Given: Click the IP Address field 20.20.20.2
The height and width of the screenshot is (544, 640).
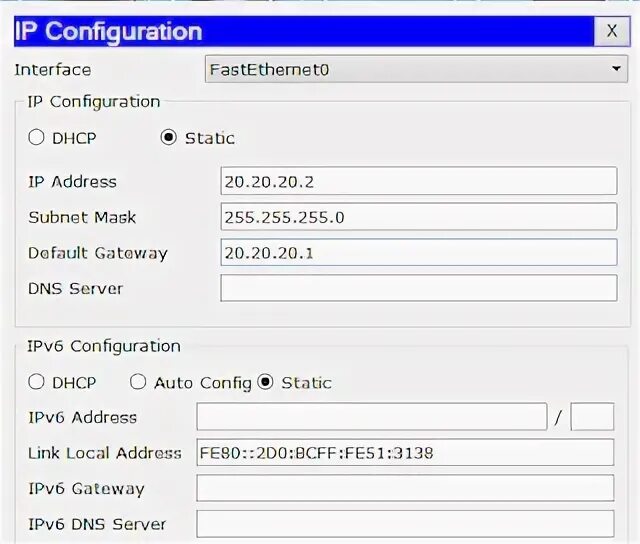Looking at the screenshot, I should (419, 181).
